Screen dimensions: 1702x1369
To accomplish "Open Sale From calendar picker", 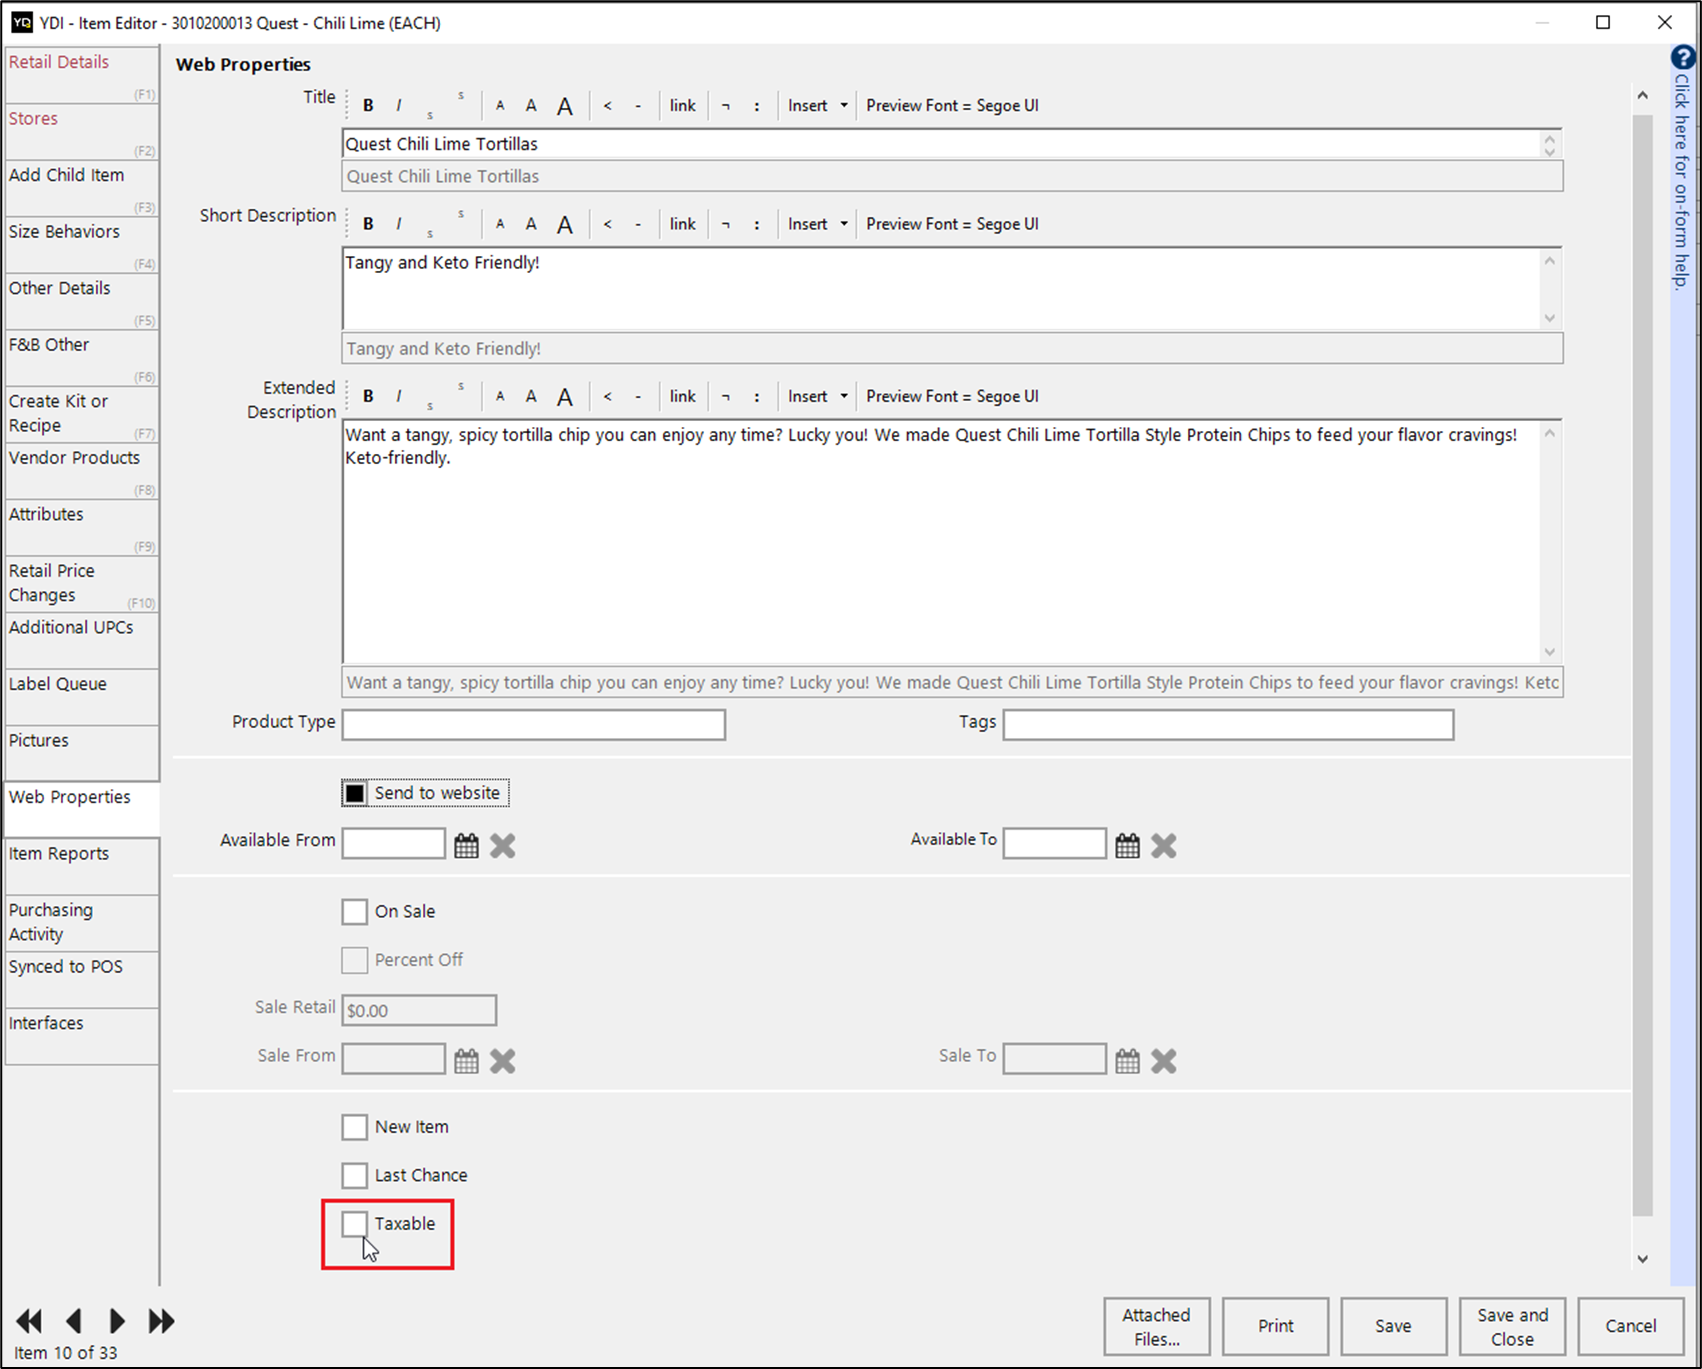I will tap(467, 1061).
